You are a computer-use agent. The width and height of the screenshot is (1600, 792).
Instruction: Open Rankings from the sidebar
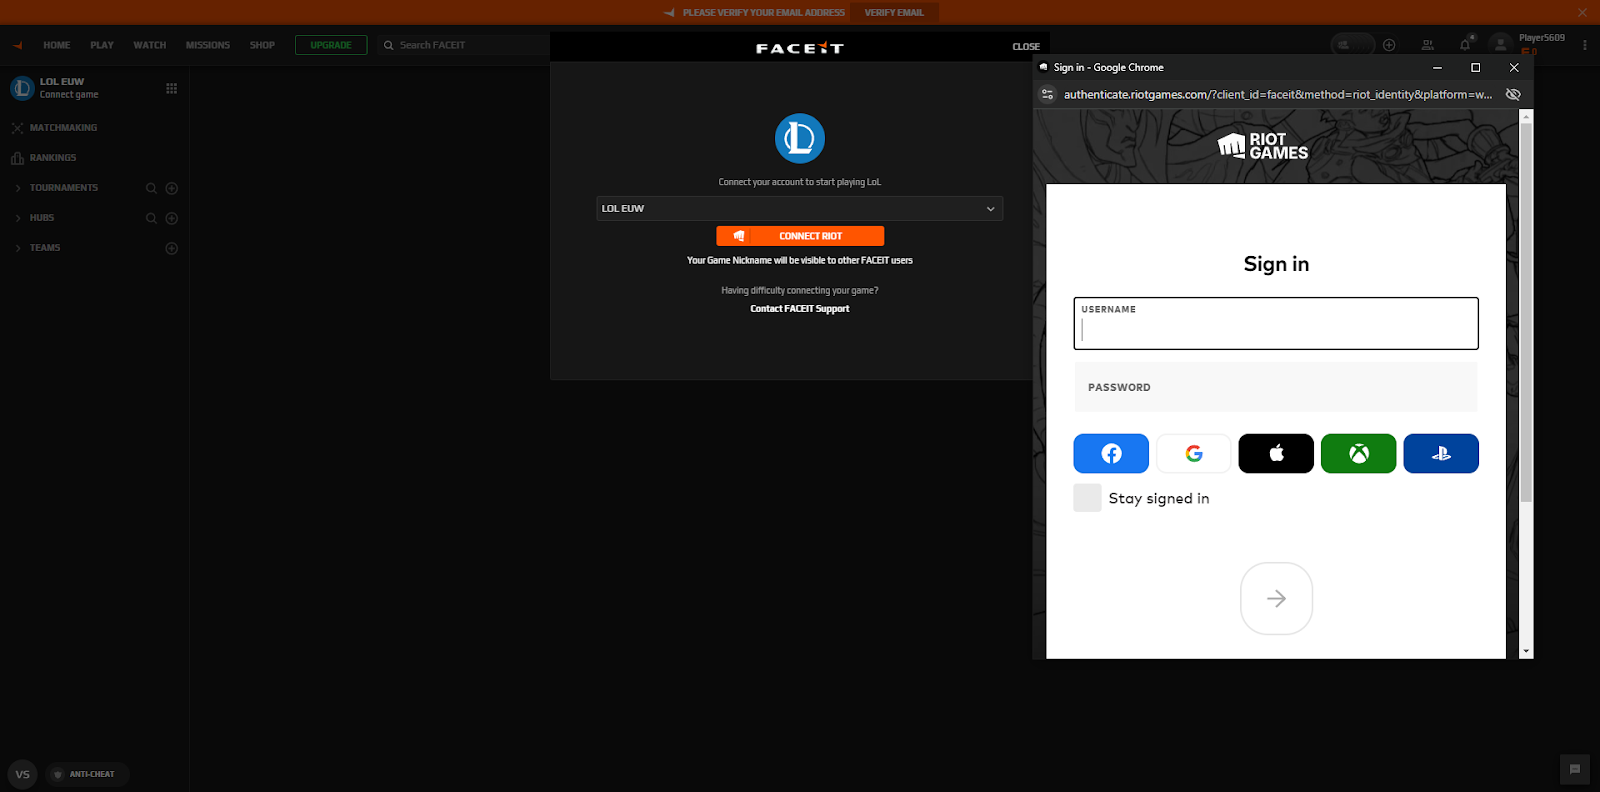pos(53,158)
